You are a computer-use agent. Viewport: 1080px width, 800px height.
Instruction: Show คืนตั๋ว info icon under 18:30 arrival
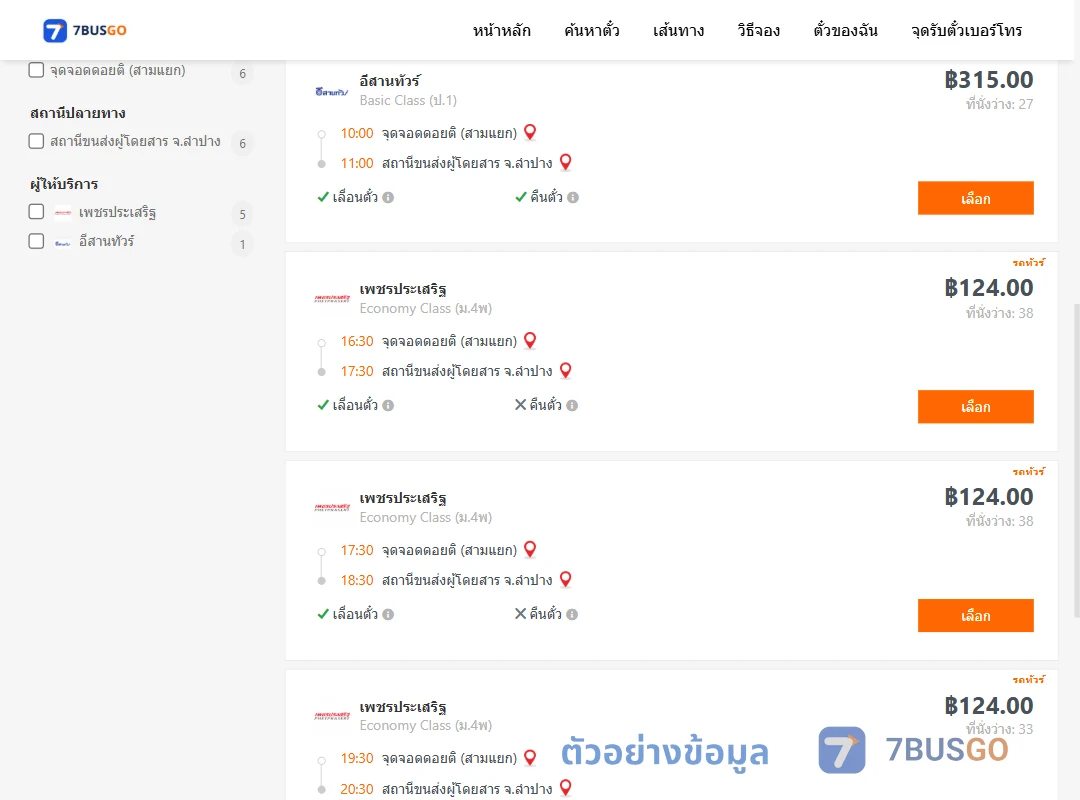[x=572, y=615]
